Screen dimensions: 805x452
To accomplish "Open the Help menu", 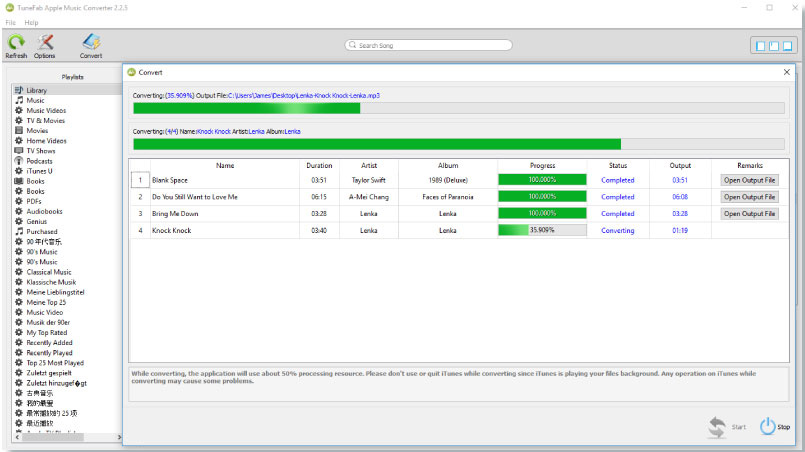I will click(x=31, y=23).
